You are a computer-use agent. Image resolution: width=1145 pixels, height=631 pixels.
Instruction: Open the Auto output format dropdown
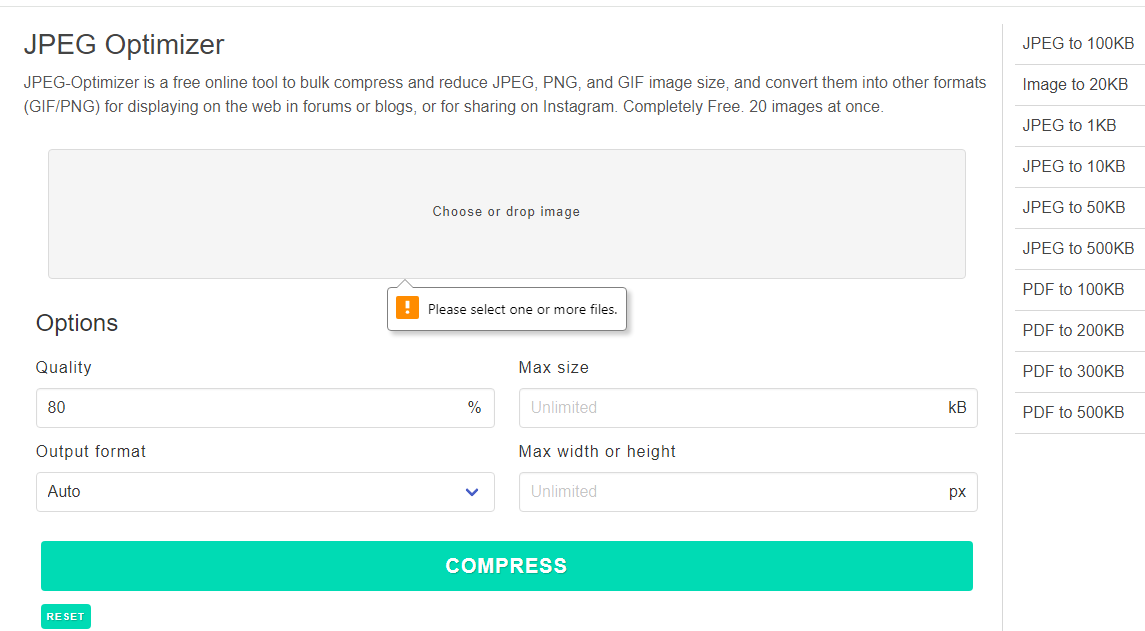(x=265, y=492)
